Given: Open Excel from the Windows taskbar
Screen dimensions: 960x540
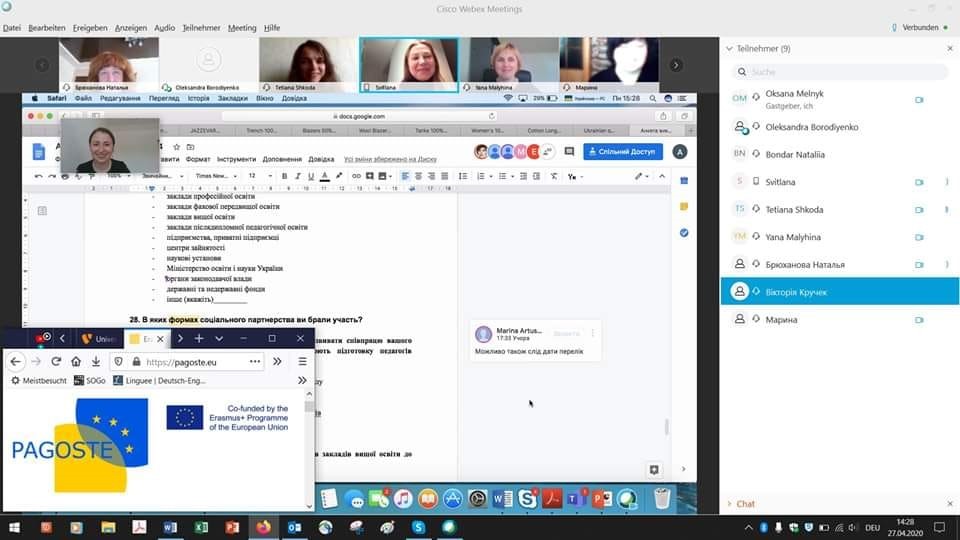Looking at the screenshot, I should coord(201,527).
